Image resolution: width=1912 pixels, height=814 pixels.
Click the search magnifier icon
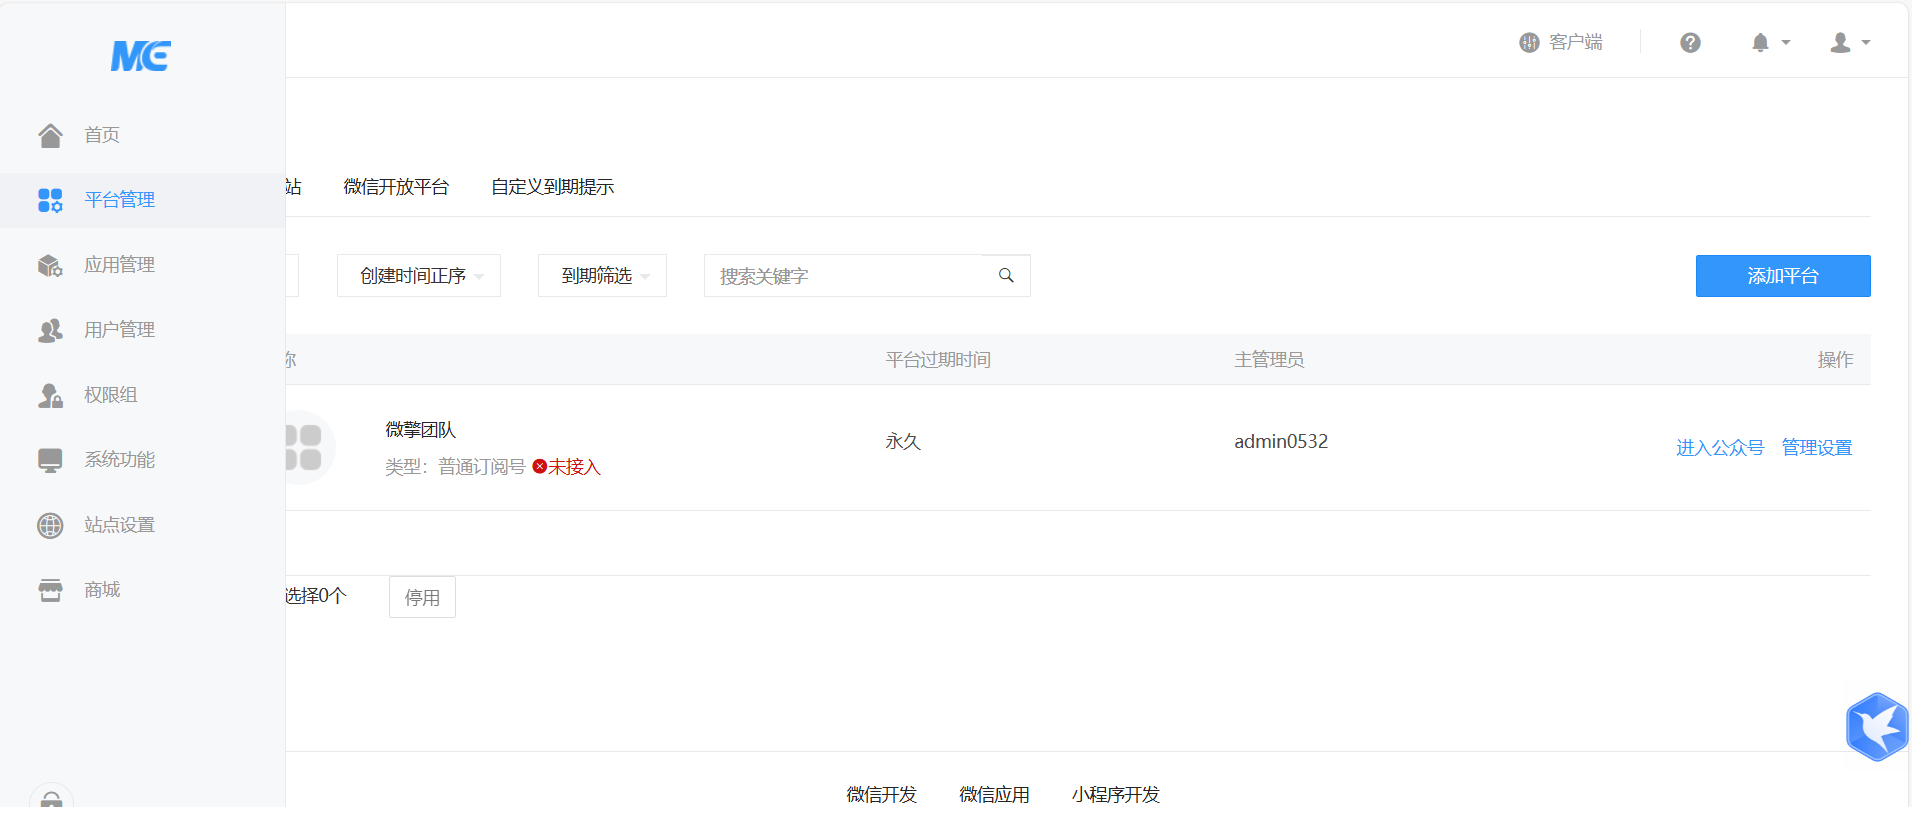[x=1006, y=276]
